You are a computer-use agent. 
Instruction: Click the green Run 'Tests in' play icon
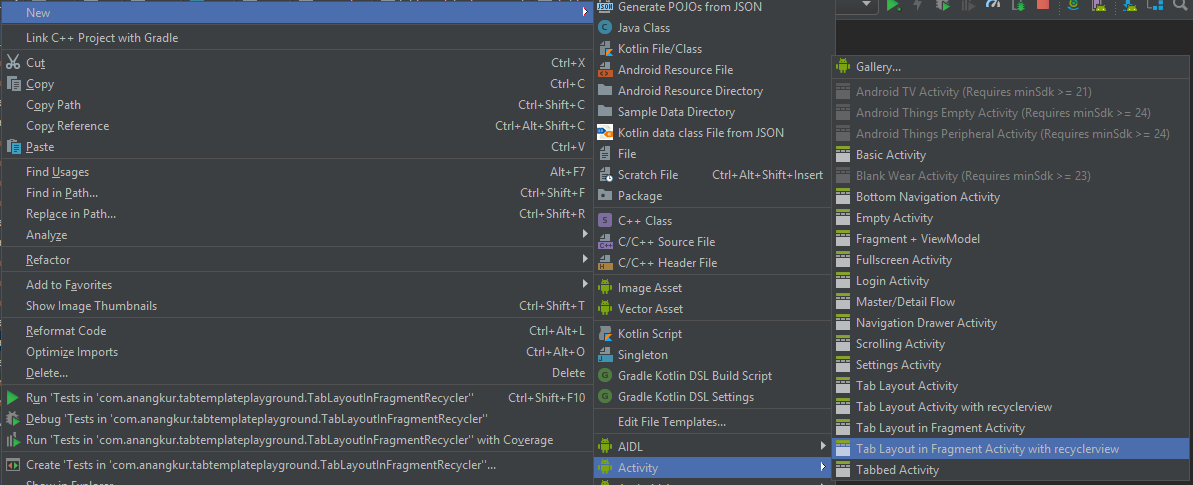pyautogui.click(x=12, y=397)
